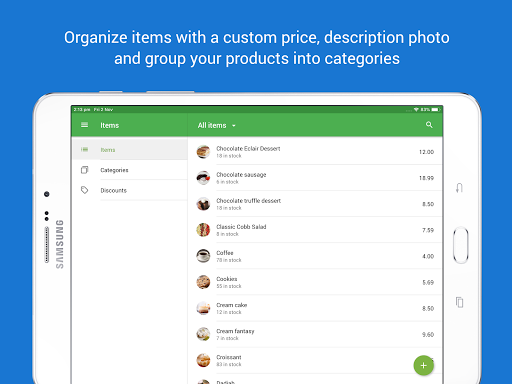Open the Cream fantasy item row

(315, 334)
